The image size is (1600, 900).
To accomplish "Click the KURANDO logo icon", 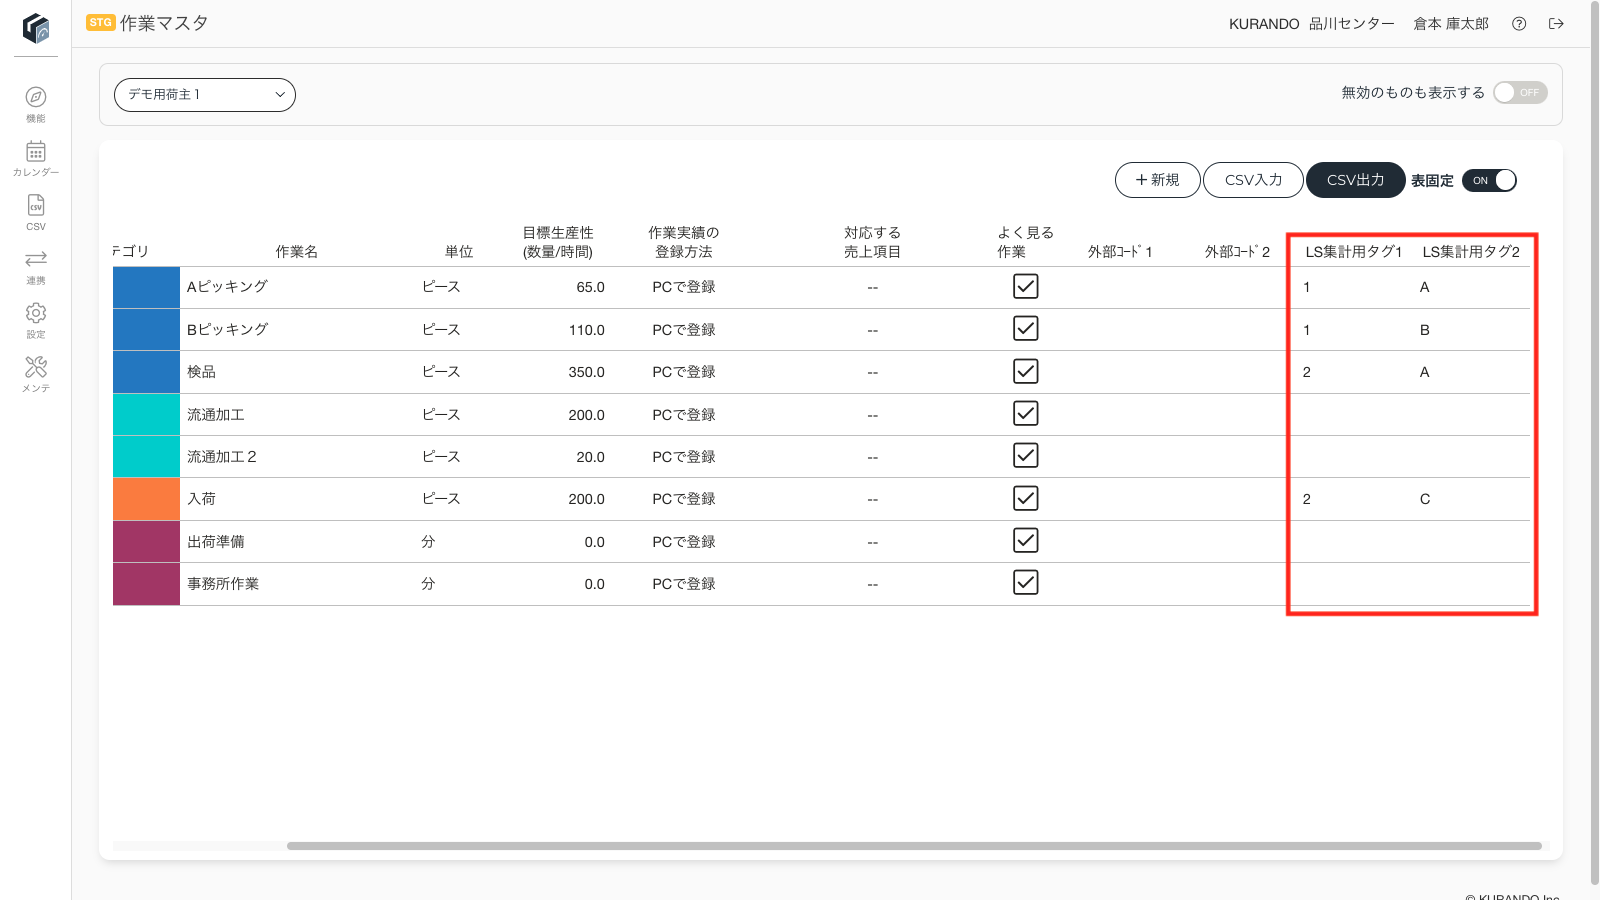I will click(x=36, y=28).
